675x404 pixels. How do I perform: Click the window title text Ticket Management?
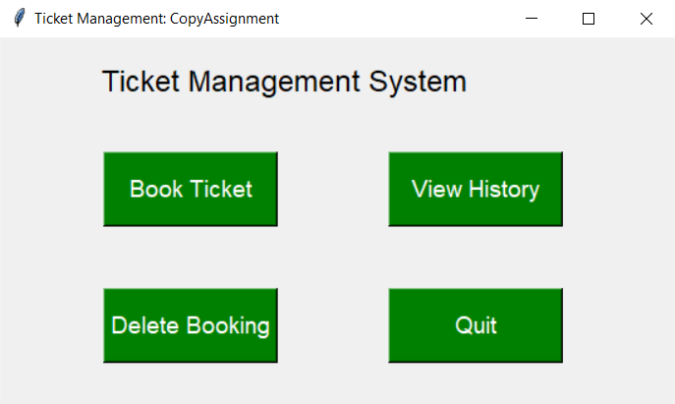click(100, 19)
